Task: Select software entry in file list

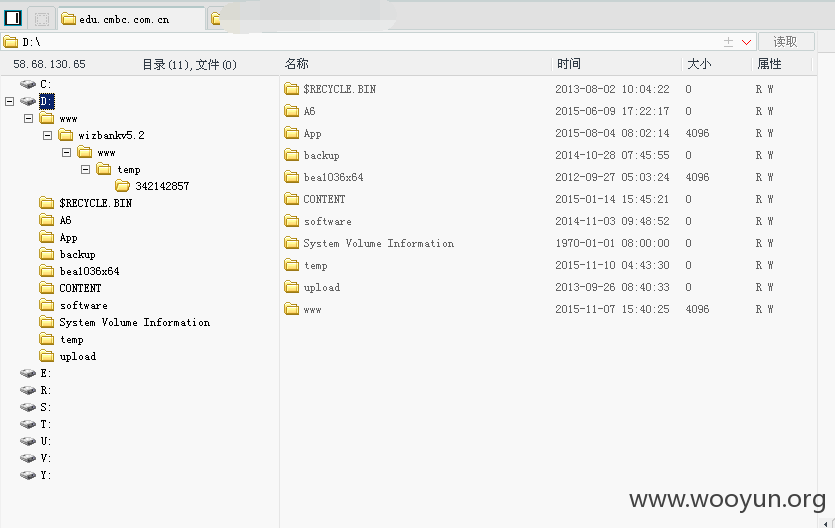Action: [x=328, y=221]
